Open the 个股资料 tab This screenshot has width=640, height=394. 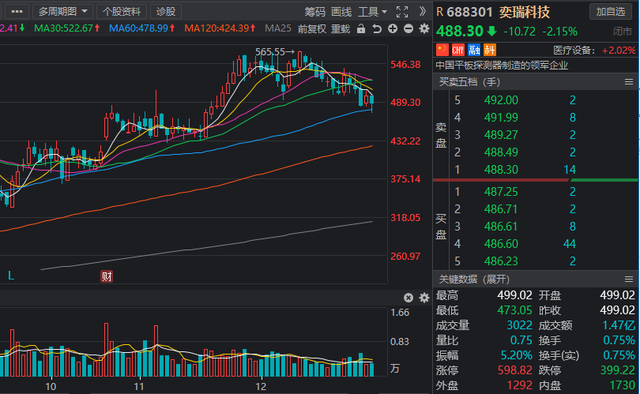click(x=122, y=12)
